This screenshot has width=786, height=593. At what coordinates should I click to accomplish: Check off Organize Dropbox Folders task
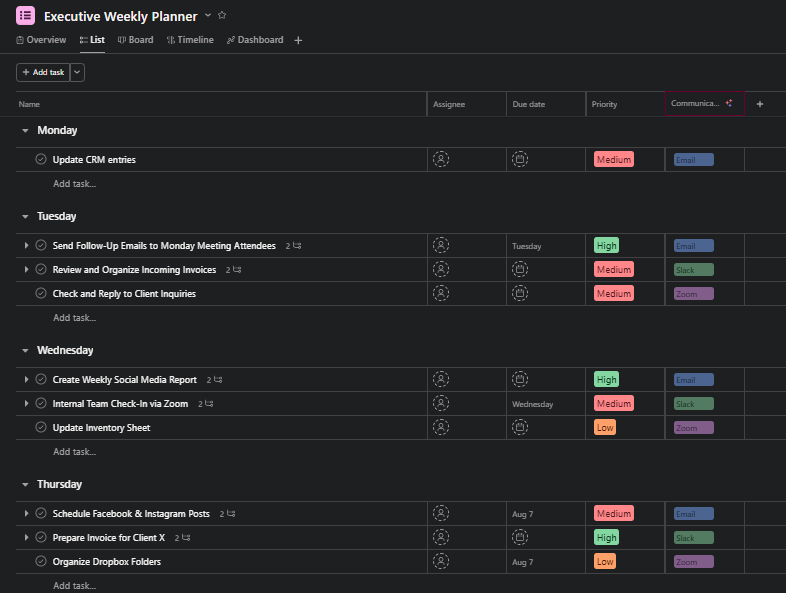pos(41,562)
